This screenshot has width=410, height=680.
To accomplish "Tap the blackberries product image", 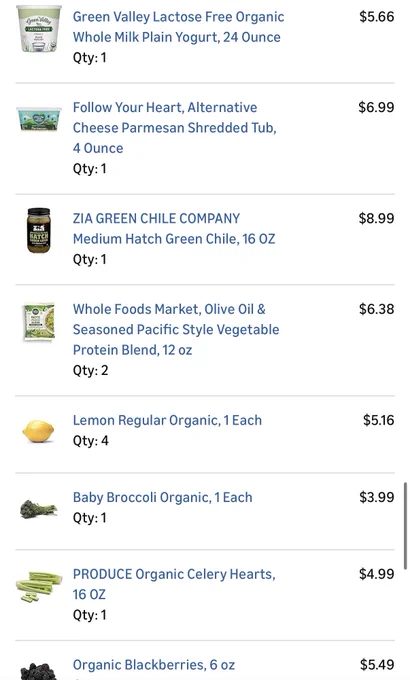I will pyautogui.click(x=39, y=670).
